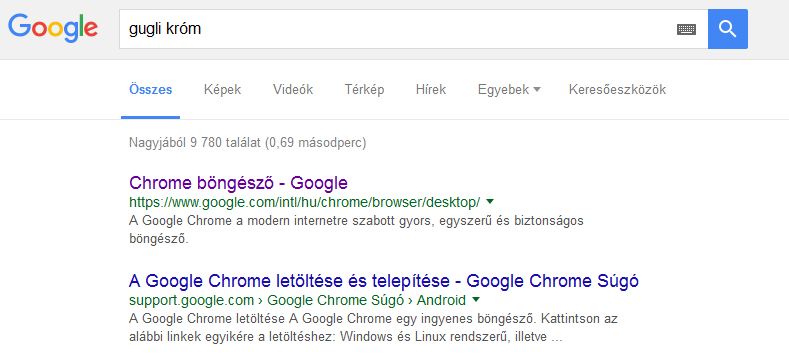This screenshot has height=362, width=789.
Task: Open the Videók tab
Action: click(293, 90)
